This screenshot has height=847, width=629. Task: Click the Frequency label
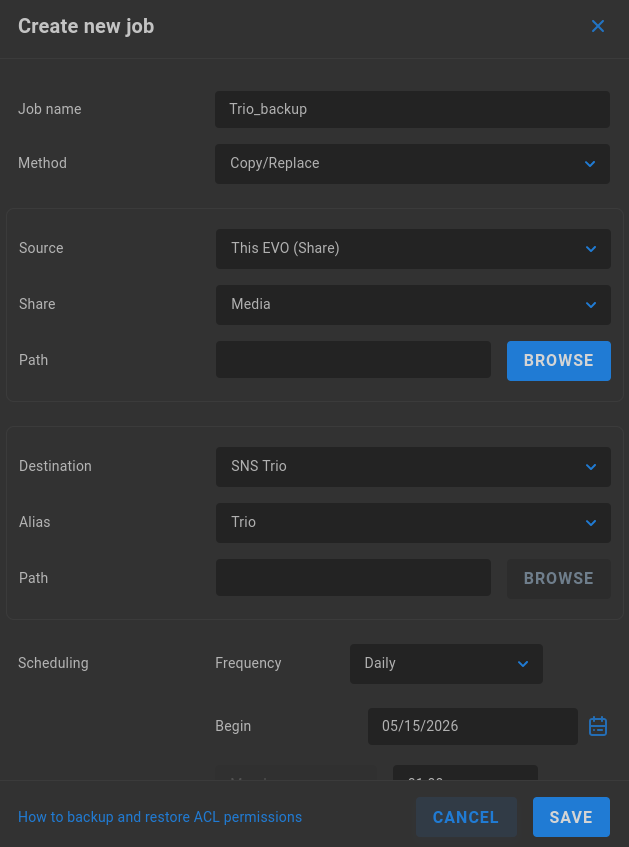[248, 663]
